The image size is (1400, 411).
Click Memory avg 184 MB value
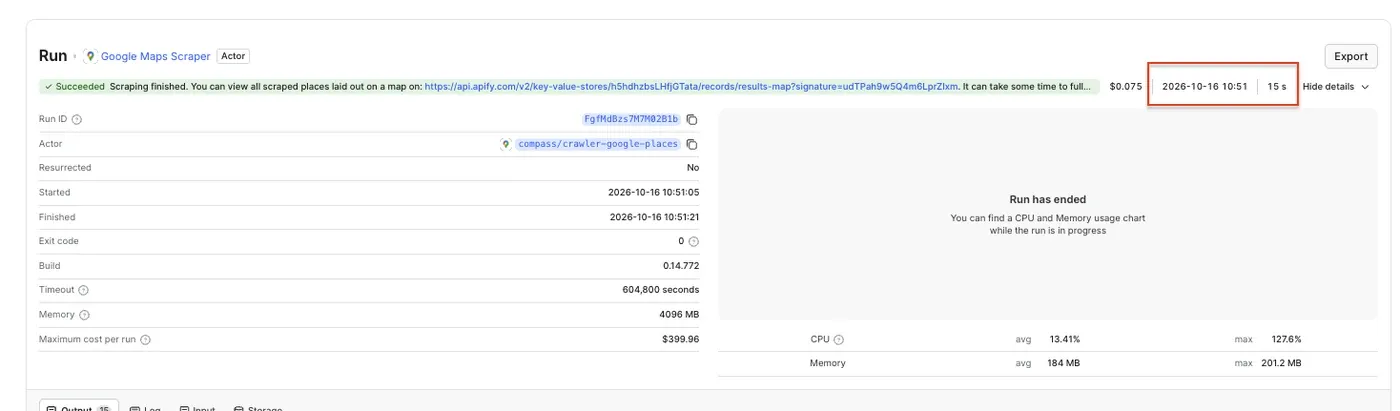coord(1064,363)
